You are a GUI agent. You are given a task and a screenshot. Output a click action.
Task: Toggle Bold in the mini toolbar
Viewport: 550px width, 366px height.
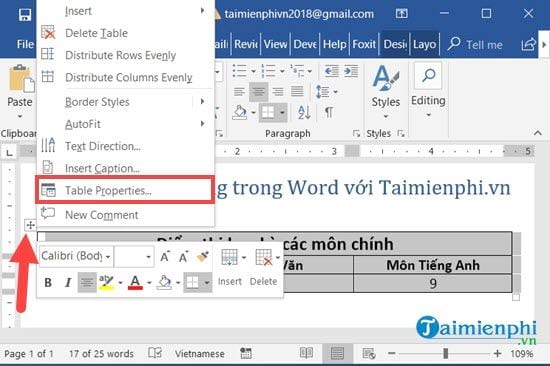coord(48,282)
